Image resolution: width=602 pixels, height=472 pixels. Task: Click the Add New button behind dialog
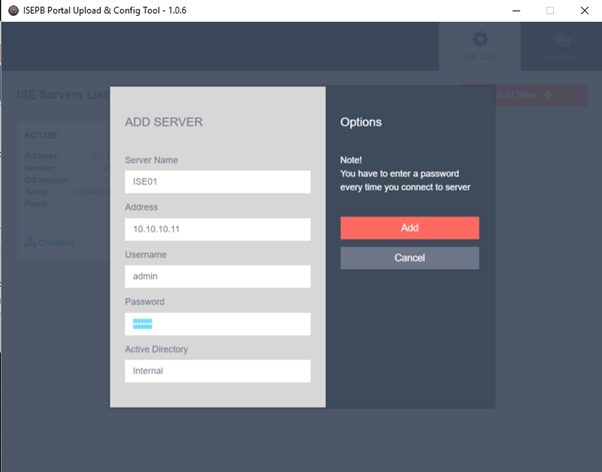pos(541,95)
